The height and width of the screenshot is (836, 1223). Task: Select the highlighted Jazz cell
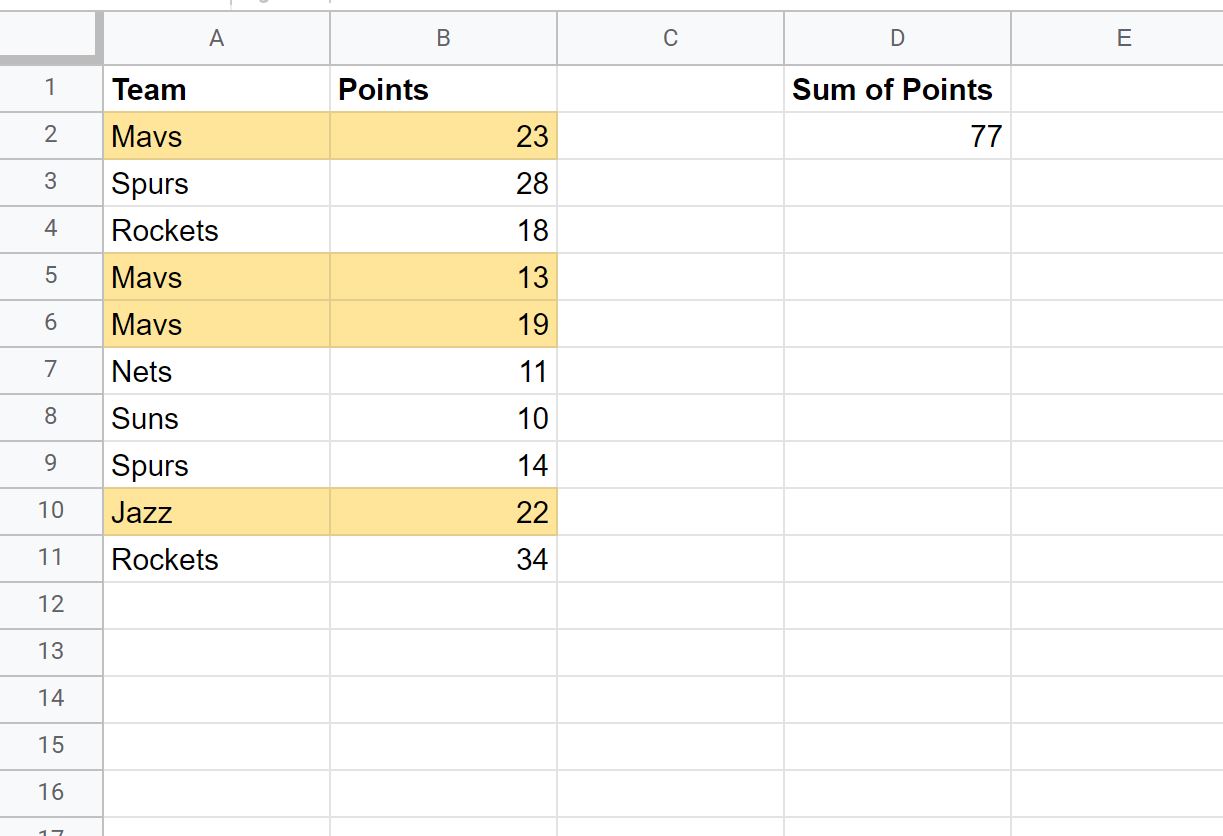(x=216, y=512)
